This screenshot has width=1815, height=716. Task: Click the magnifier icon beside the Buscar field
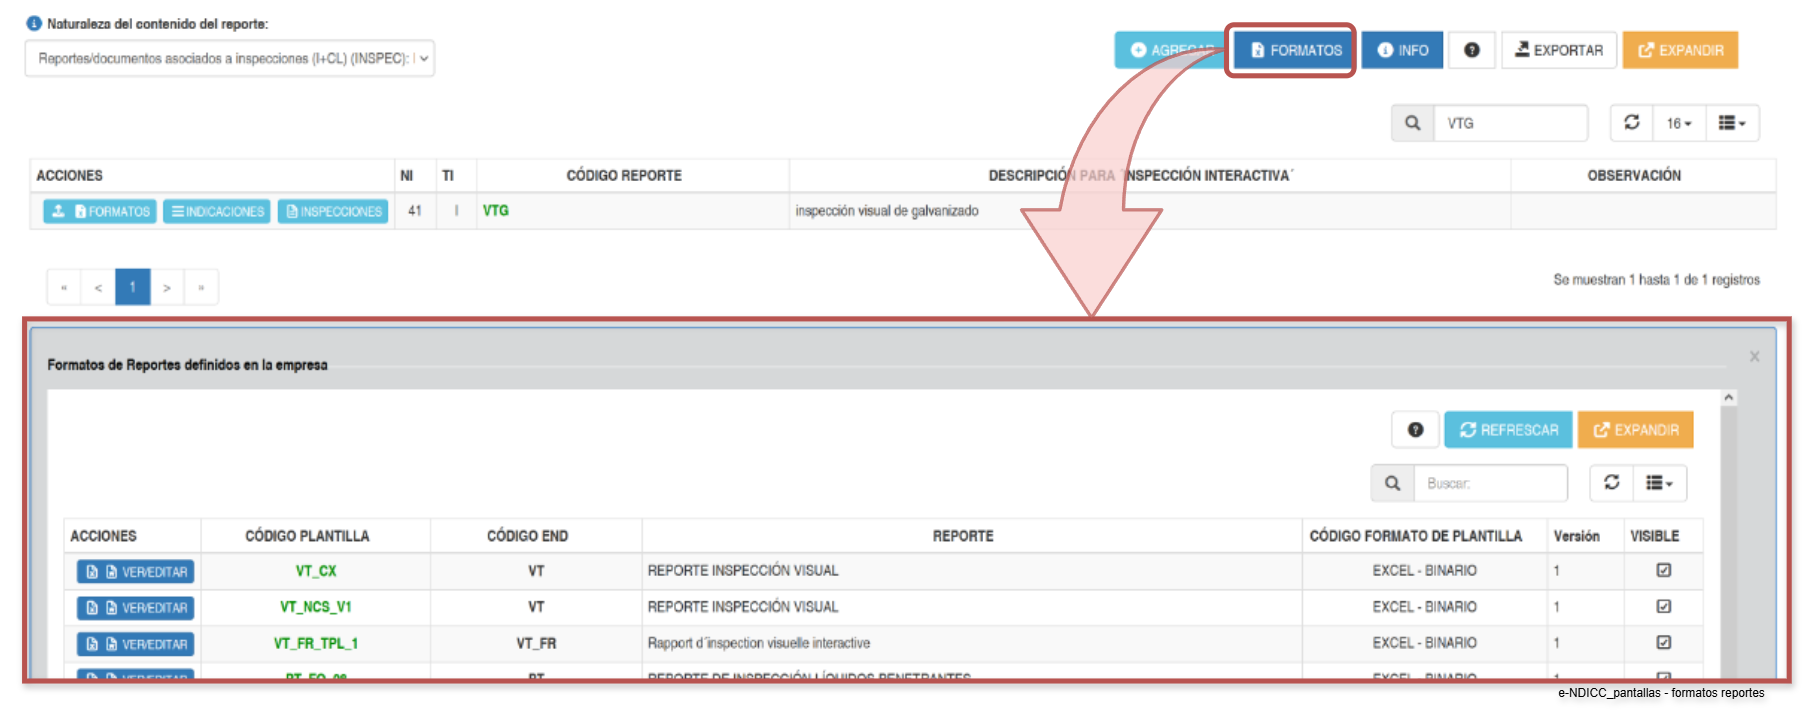(1393, 483)
